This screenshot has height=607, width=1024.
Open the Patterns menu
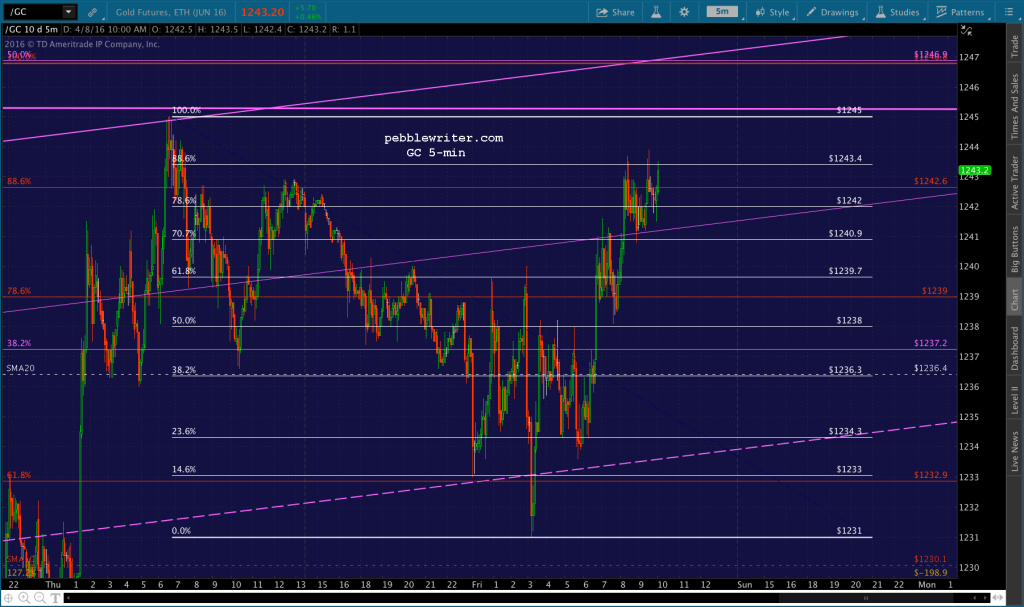coord(960,12)
